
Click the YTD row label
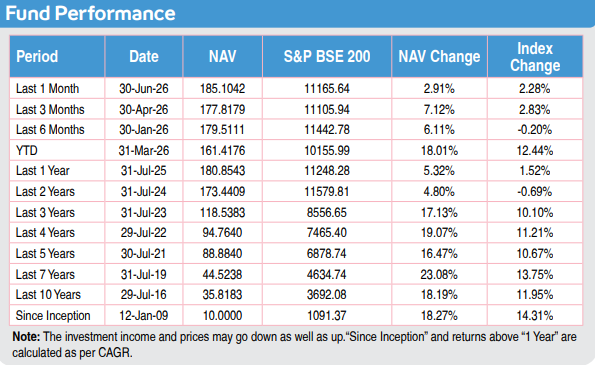pyautogui.click(x=27, y=150)
